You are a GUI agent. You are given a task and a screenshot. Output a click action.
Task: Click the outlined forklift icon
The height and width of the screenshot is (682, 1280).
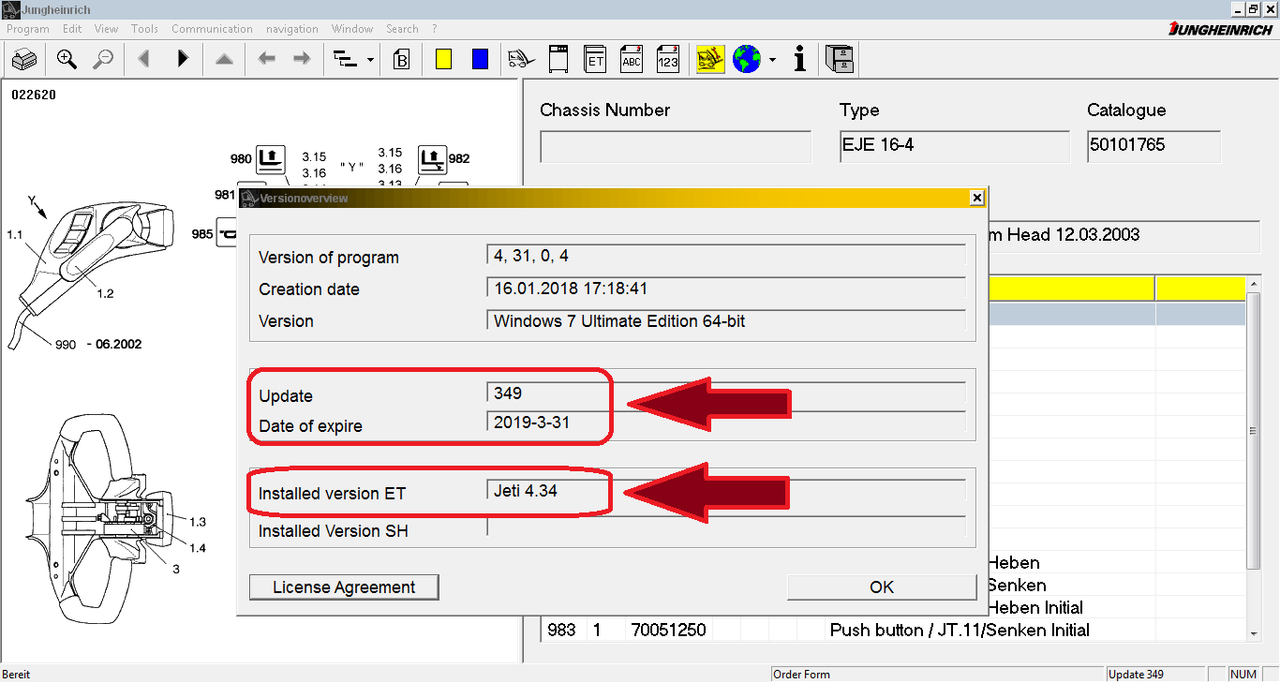coord(521,60)
